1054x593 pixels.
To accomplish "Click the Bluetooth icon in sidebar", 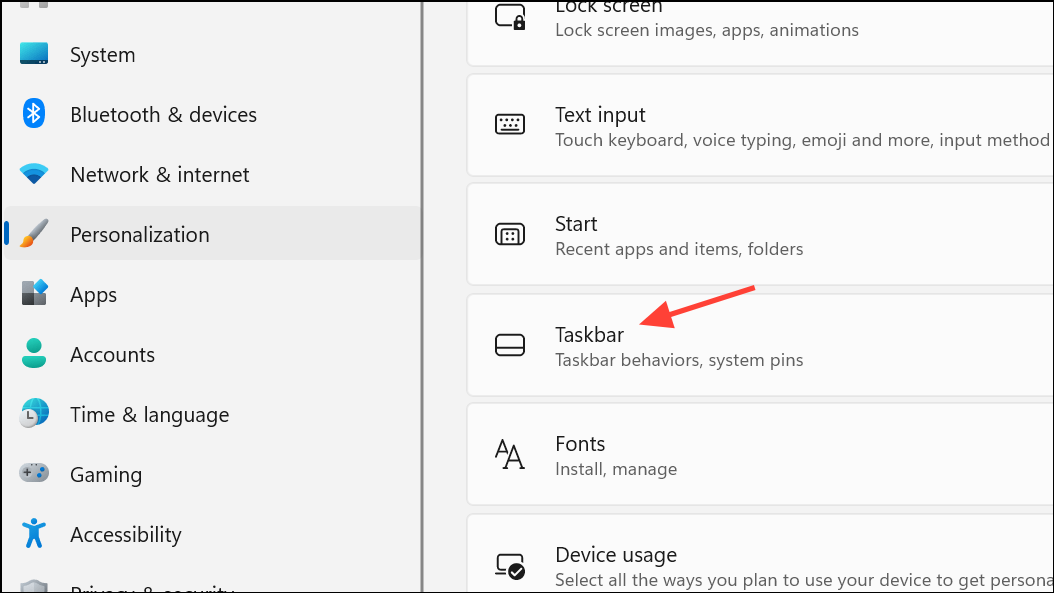I will tap(34, 114).
